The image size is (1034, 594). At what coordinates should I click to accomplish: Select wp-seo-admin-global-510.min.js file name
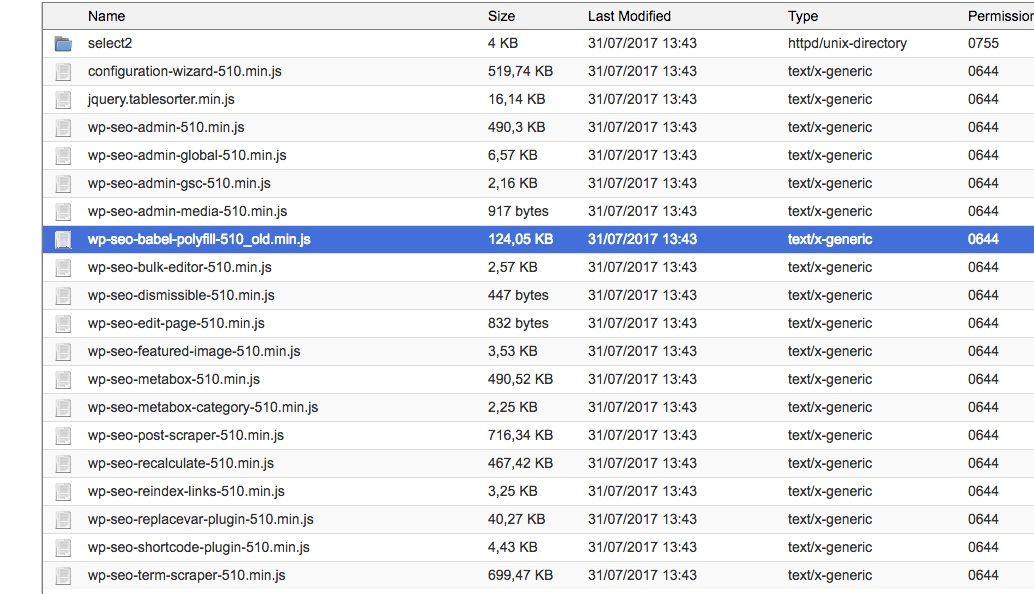(x=187, y=156)
